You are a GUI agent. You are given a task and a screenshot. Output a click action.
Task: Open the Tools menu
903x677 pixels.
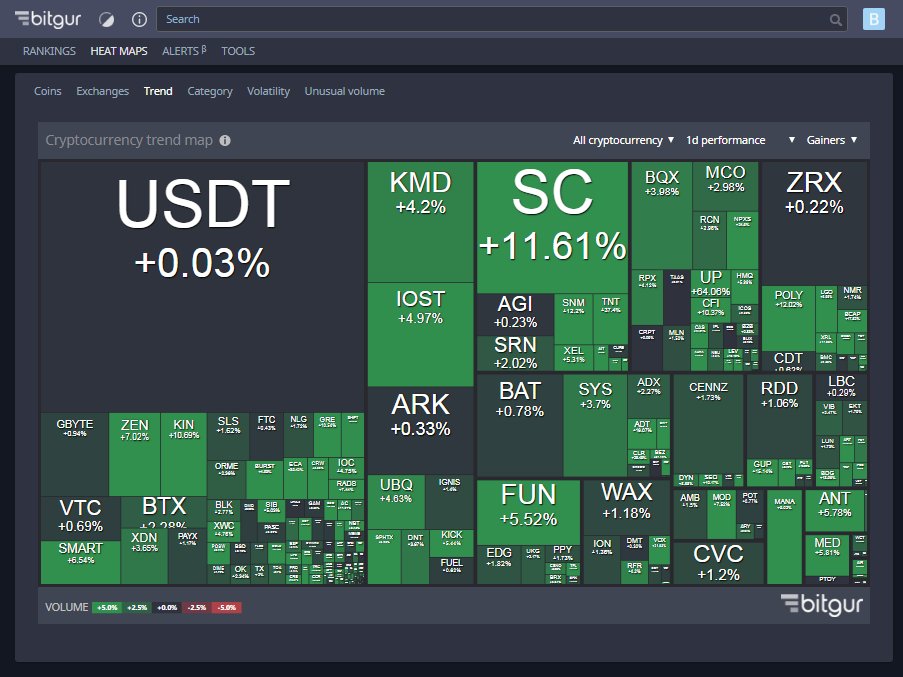click(x=238, y=51)
